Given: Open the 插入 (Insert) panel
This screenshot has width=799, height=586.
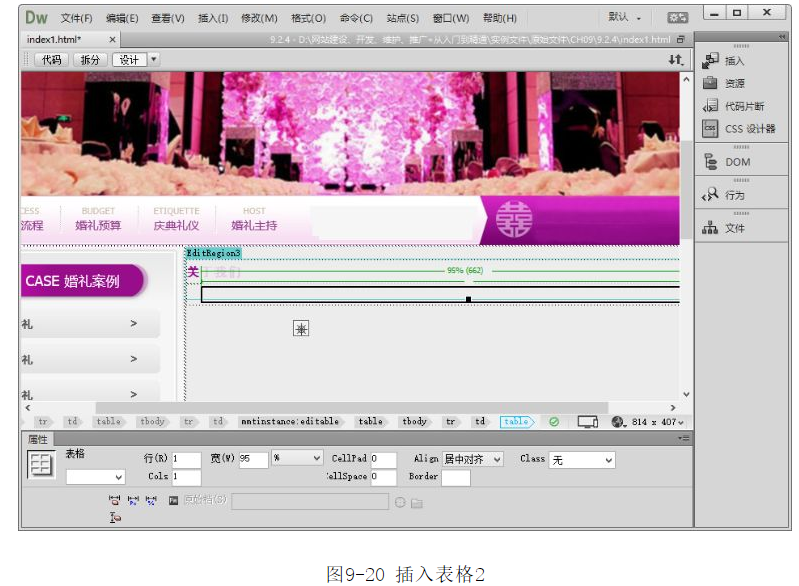Looking at the screenshot, I should pos(734,61).
